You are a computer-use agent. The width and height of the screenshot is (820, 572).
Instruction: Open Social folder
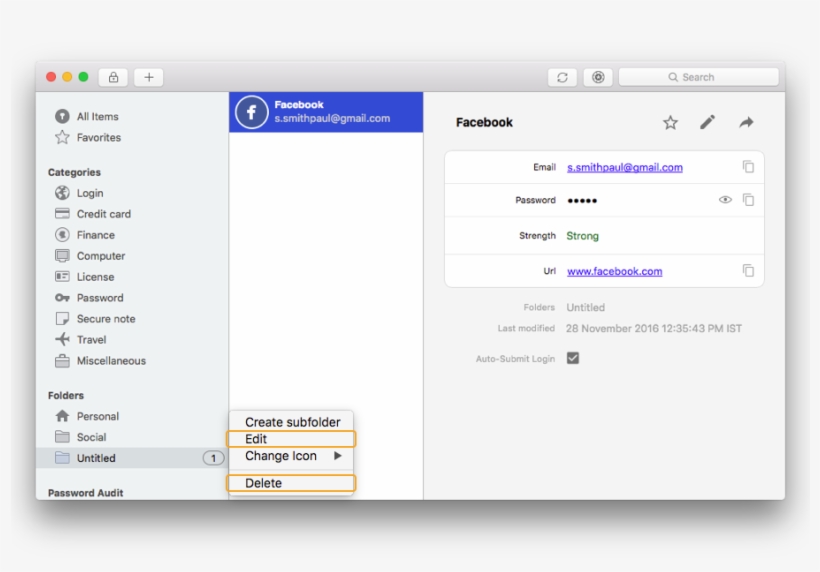coord(92,437)
